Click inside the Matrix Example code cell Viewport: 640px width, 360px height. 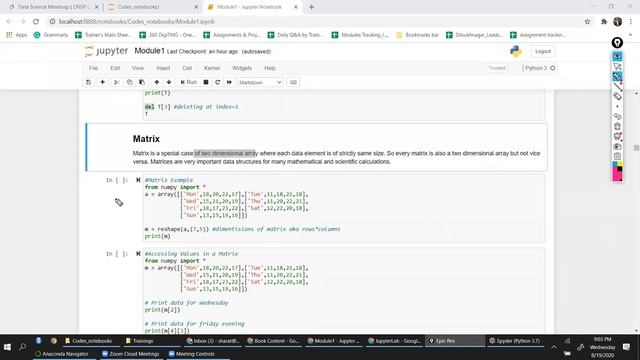click(x=344, y=208)
